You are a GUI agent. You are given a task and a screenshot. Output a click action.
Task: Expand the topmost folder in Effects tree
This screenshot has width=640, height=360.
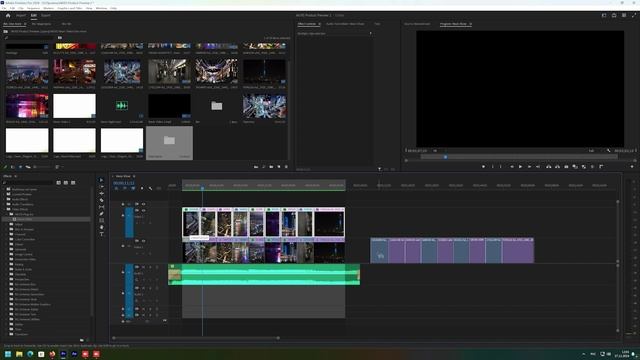[x=5, y=189]
